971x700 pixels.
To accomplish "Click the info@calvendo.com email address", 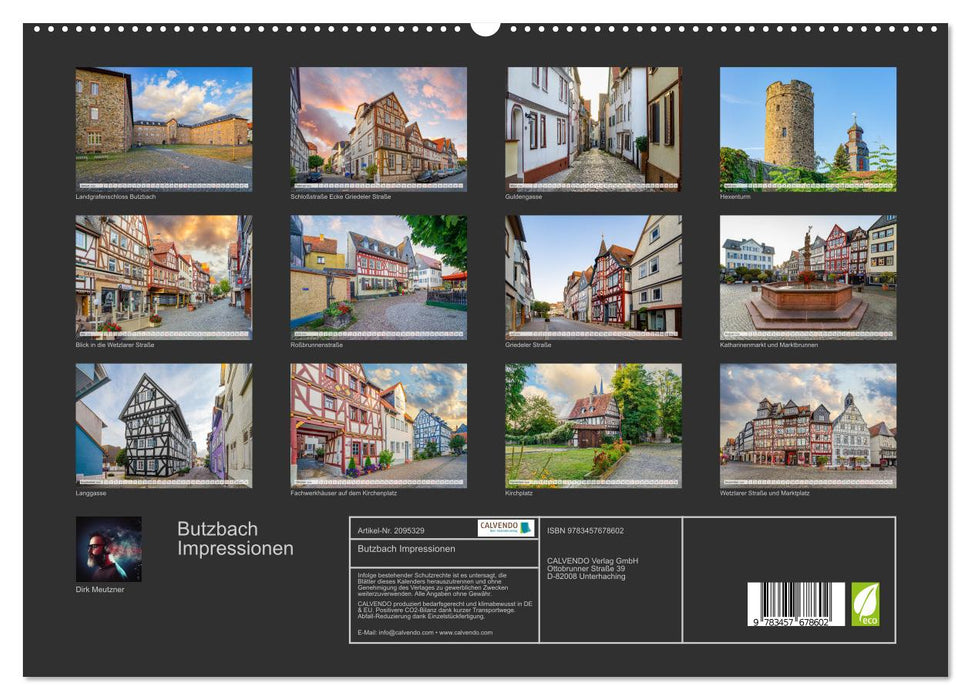I will pyautogui.click(x=404, y=633).
